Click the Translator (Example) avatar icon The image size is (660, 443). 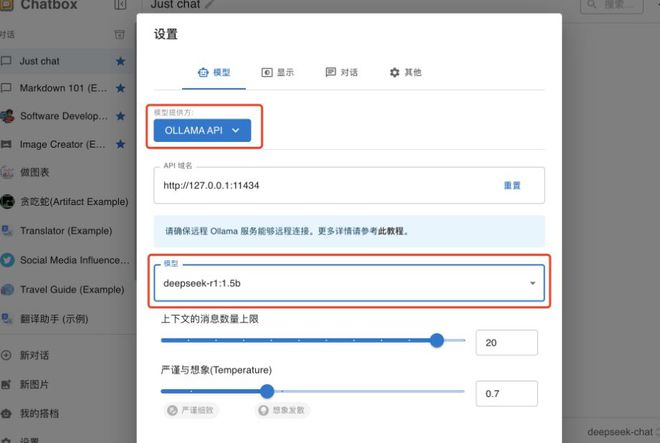coord(7,231)
